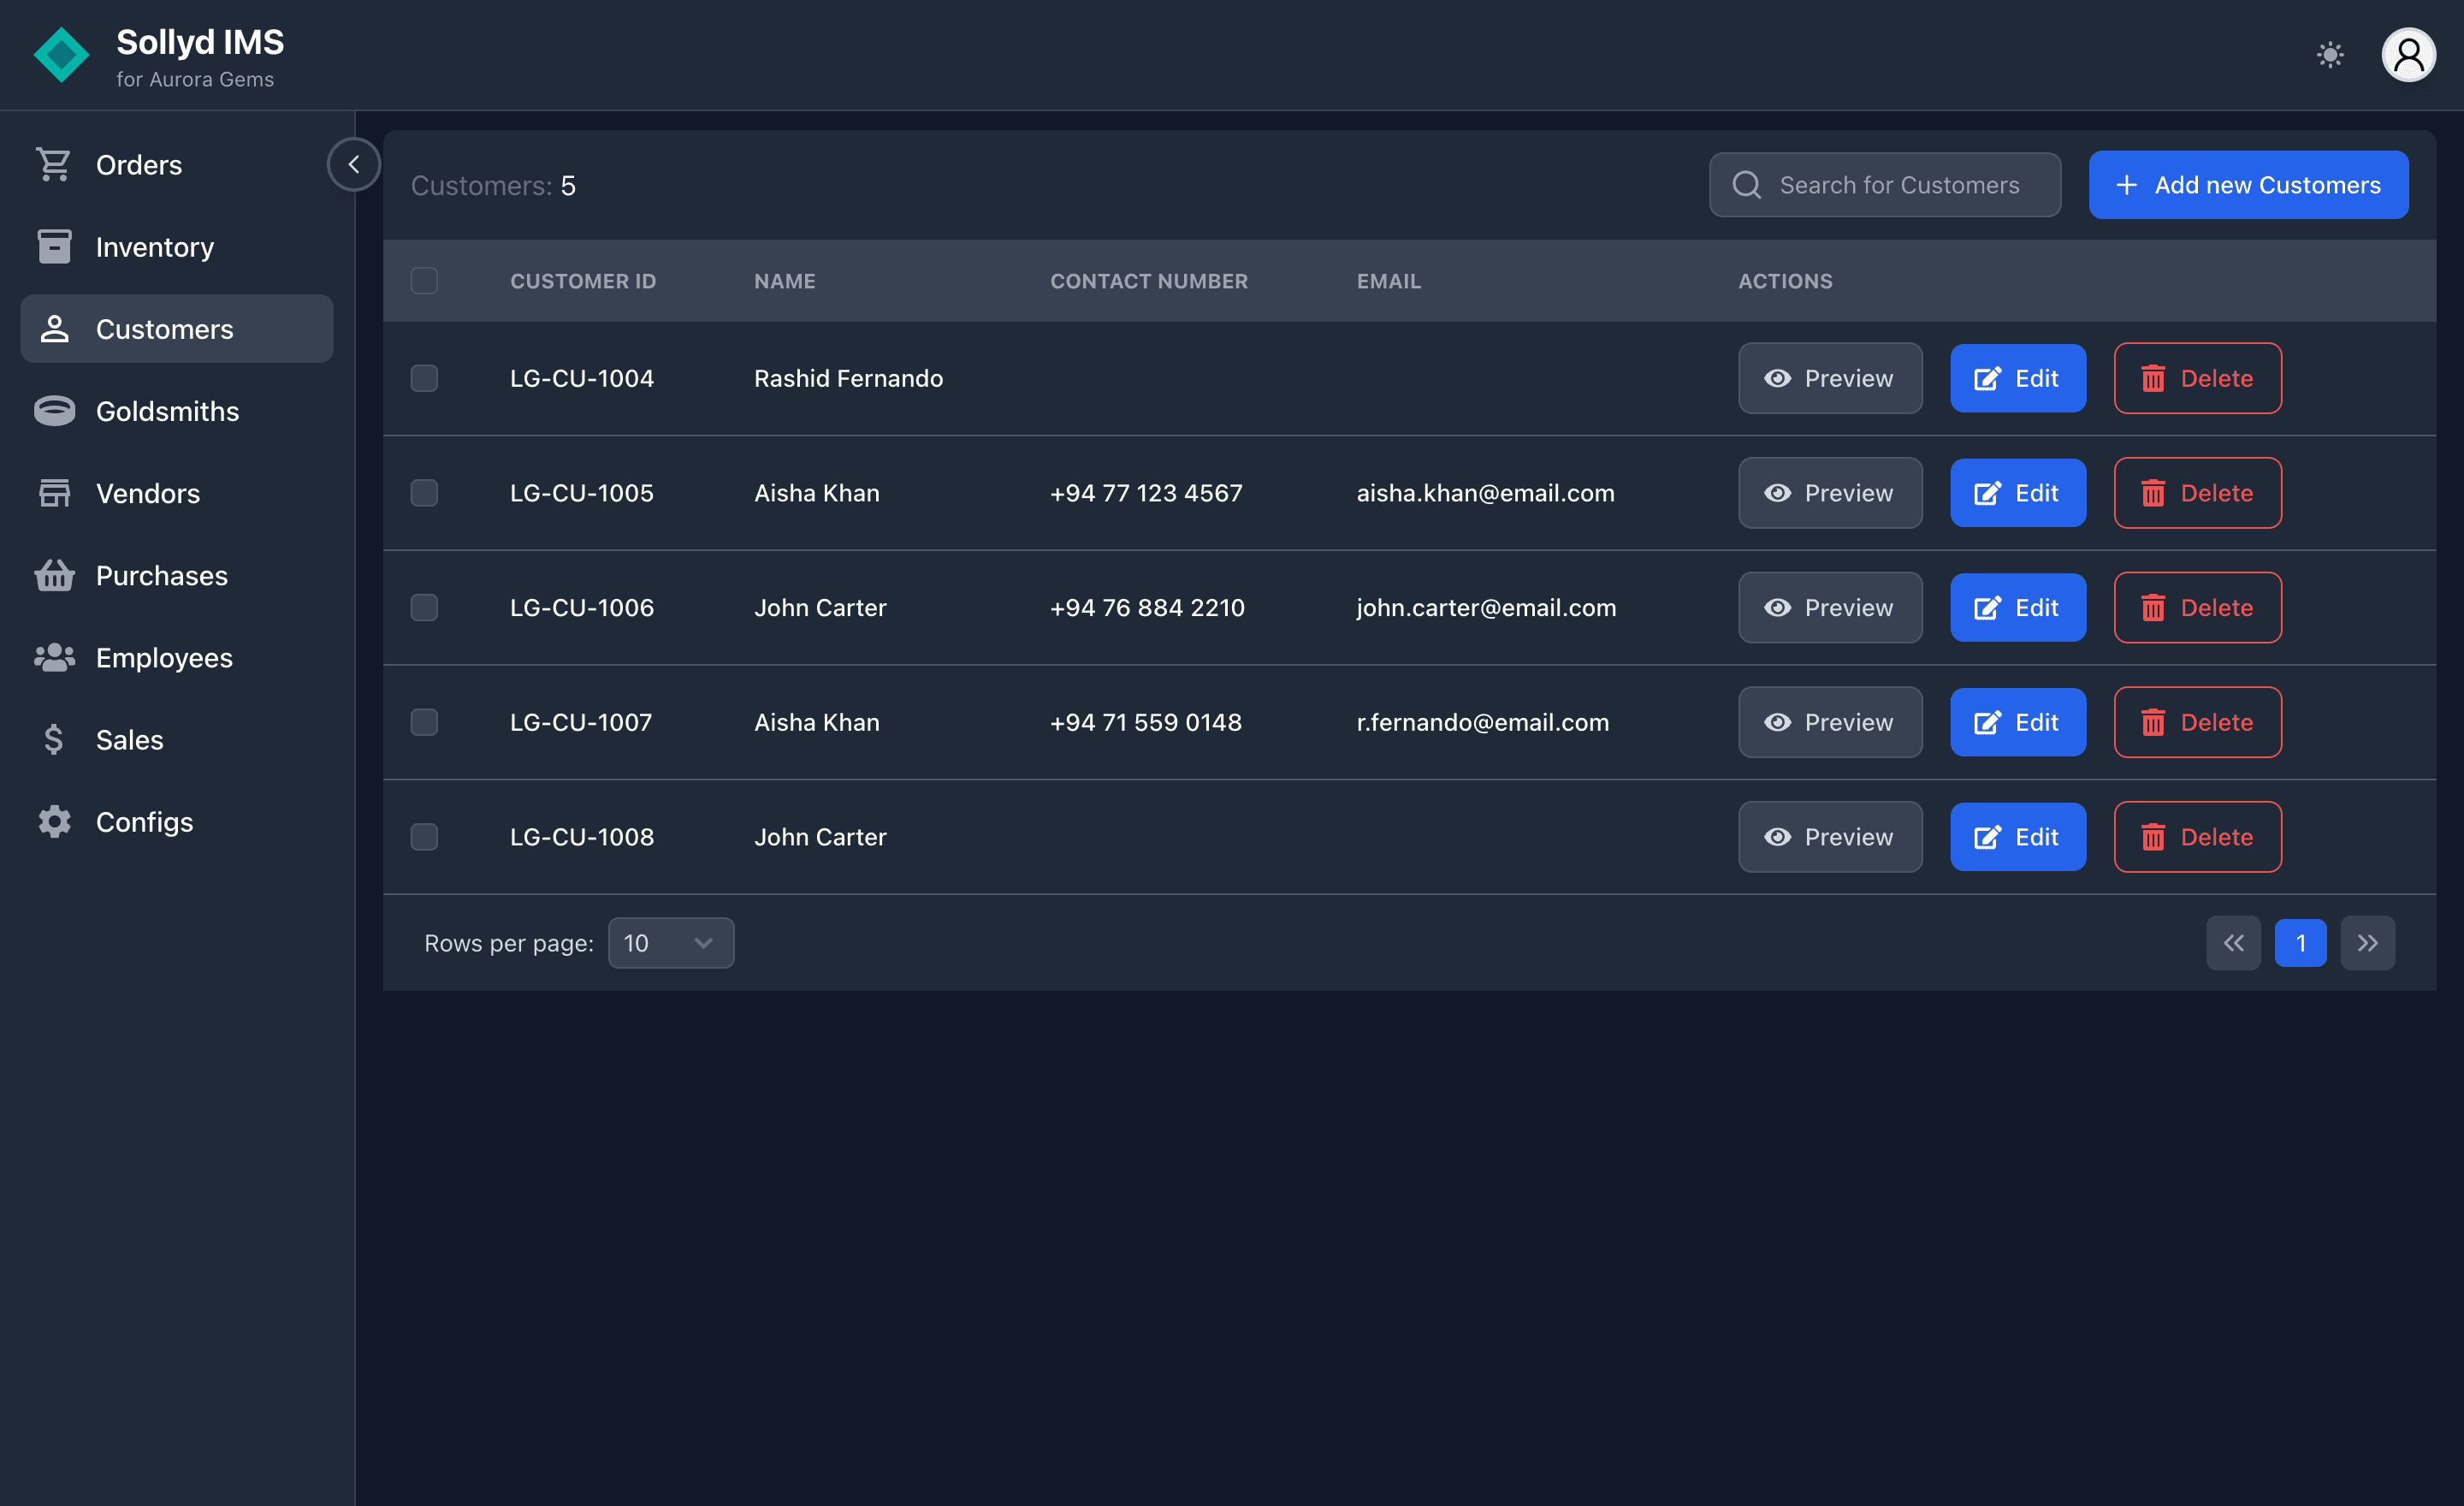Click the Orders cart icon
Screen dimensions: 2464x1506
pyautogui.click(x=54, y=164)
